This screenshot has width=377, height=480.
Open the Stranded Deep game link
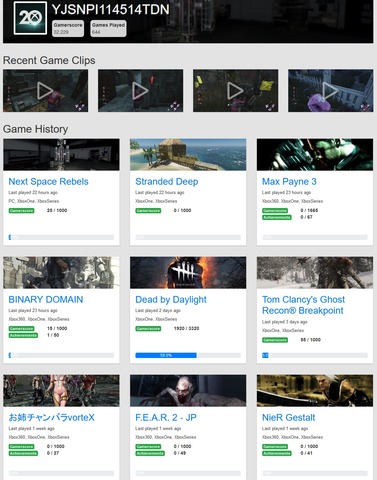click(x=167, y=181)
